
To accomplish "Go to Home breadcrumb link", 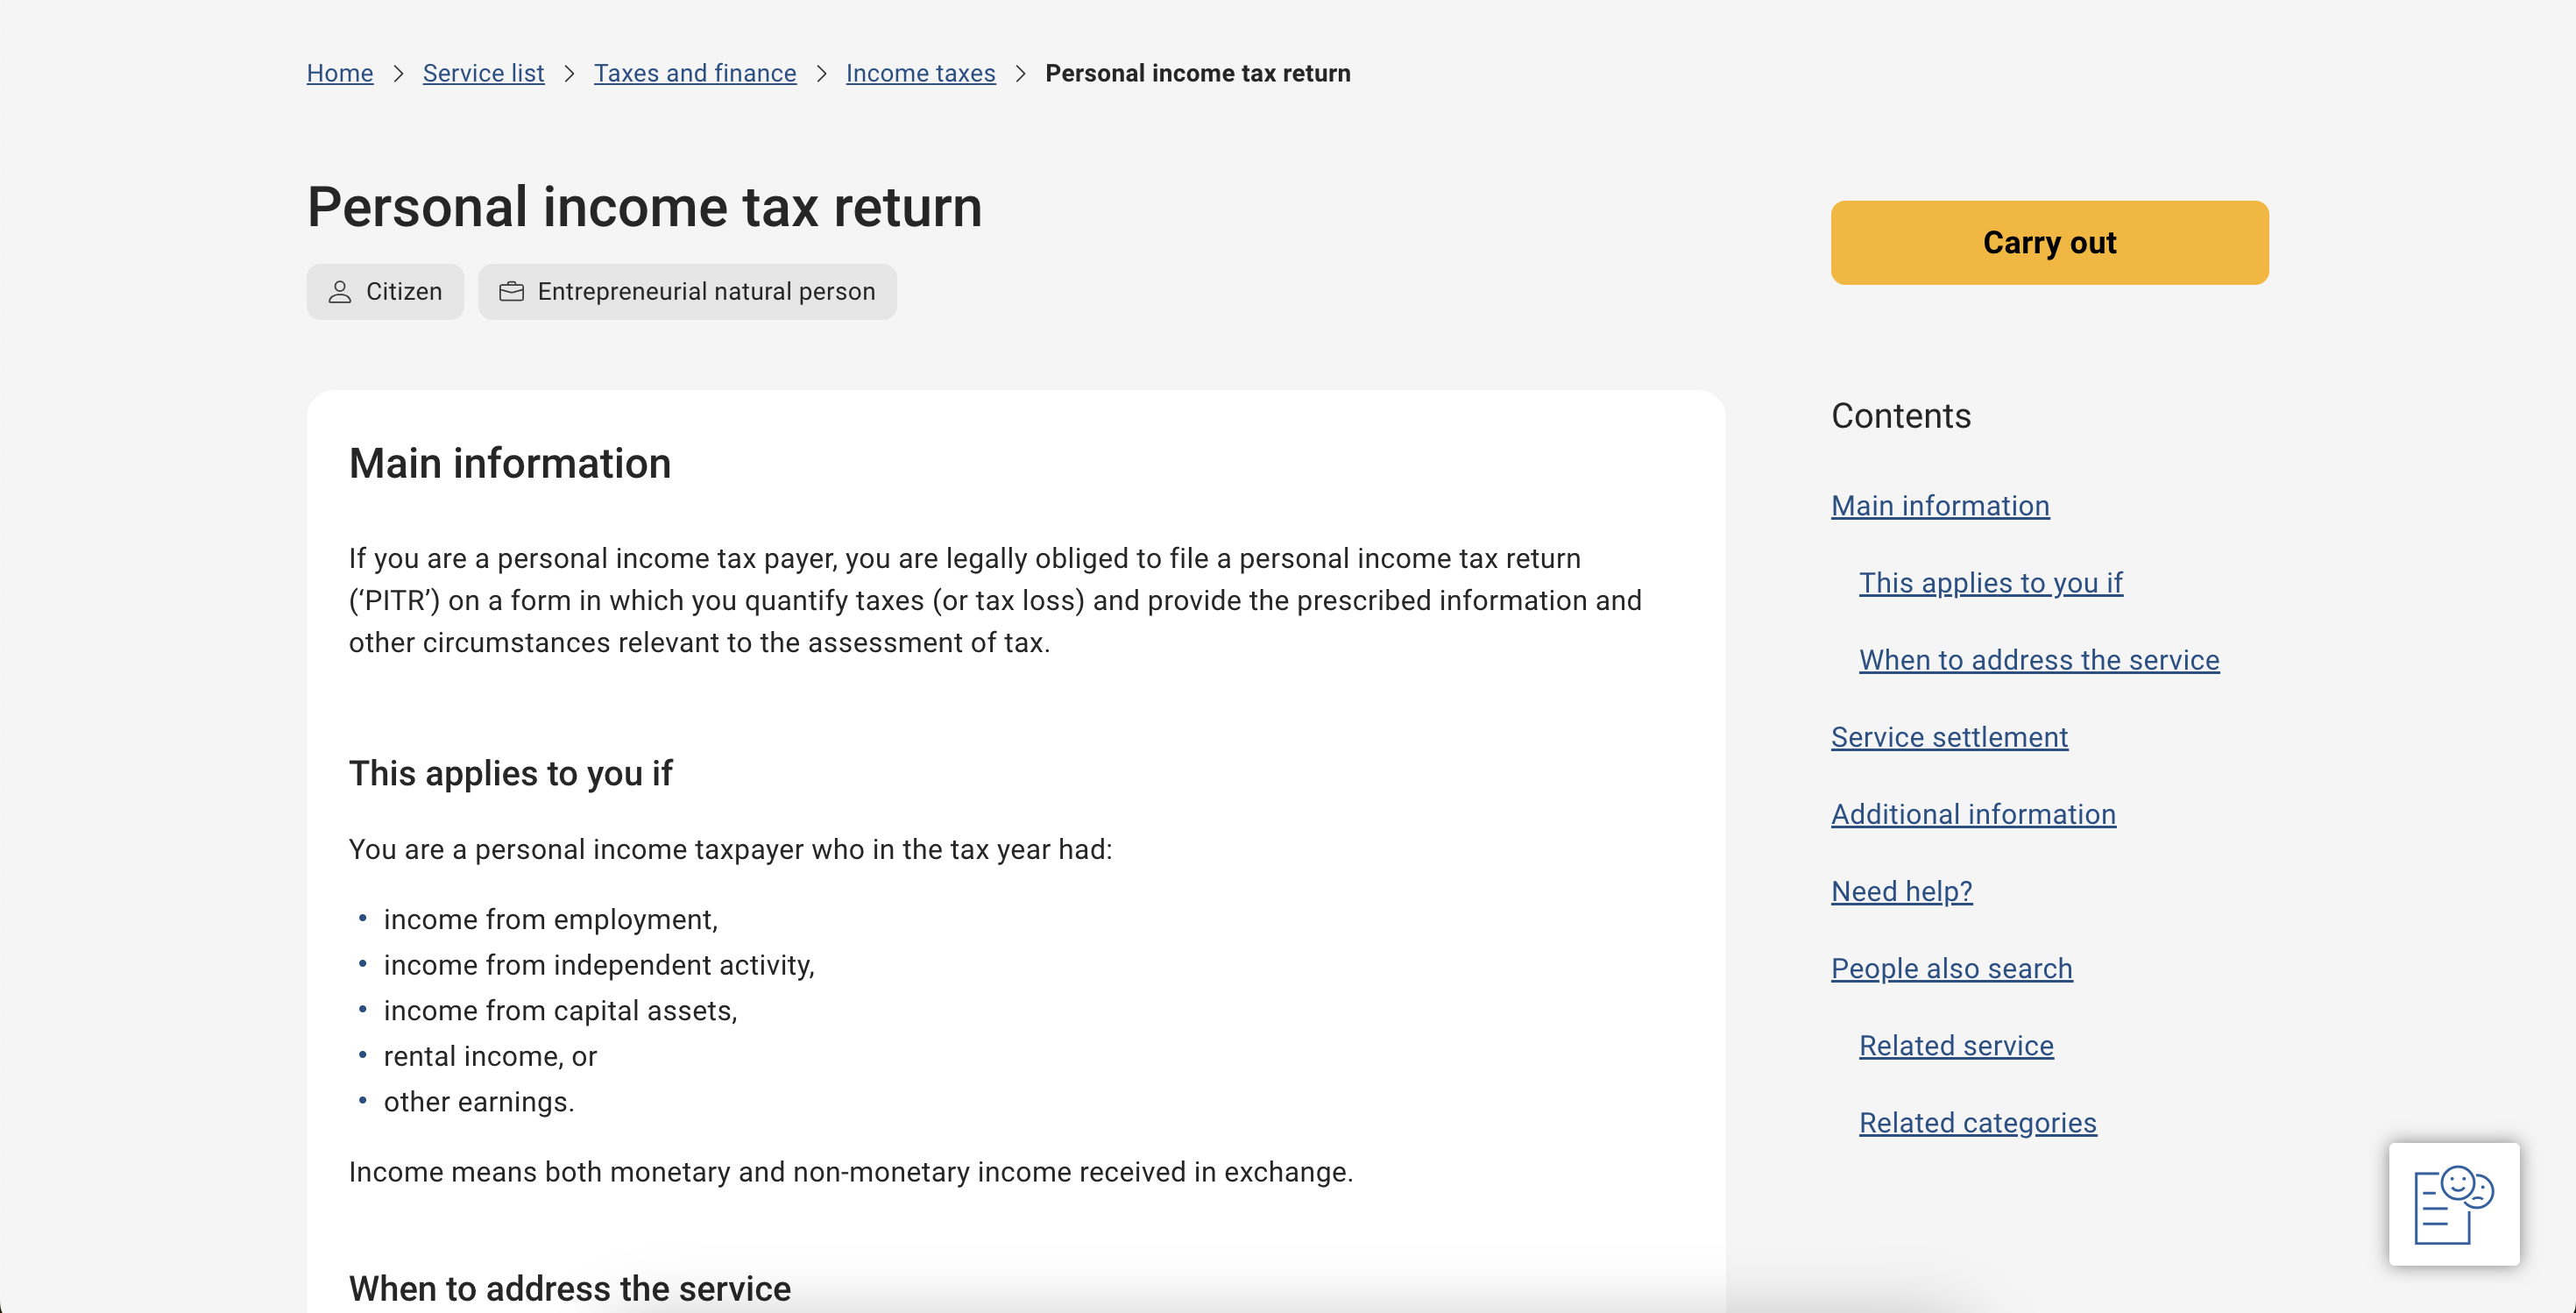I will click(339, 73).
